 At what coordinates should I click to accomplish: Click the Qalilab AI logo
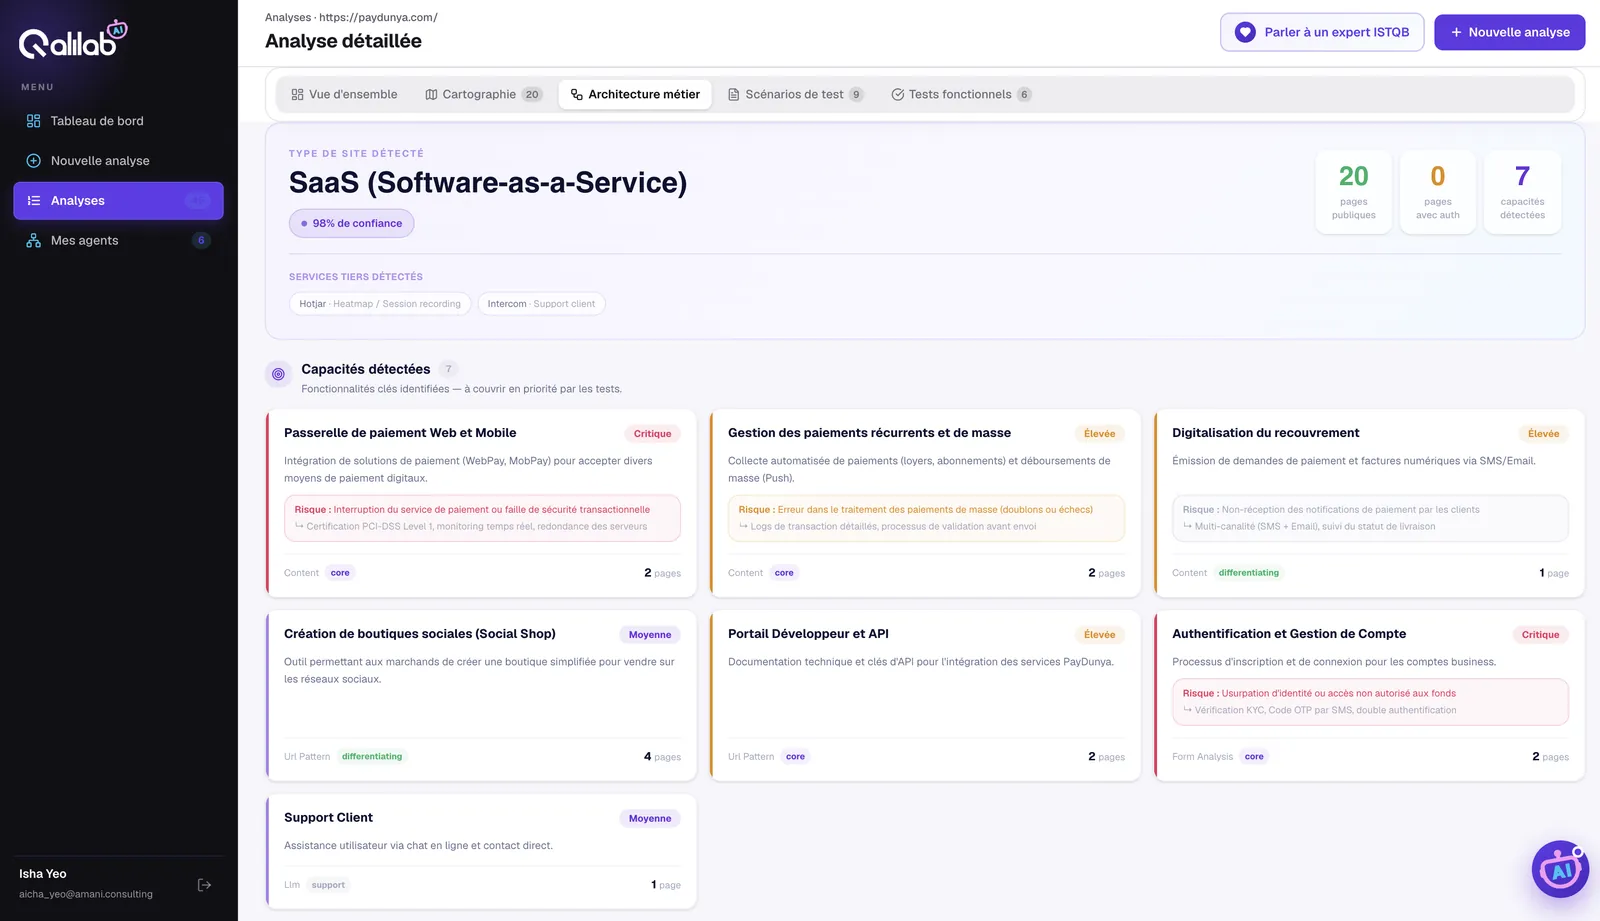click(x=73, y=39)
